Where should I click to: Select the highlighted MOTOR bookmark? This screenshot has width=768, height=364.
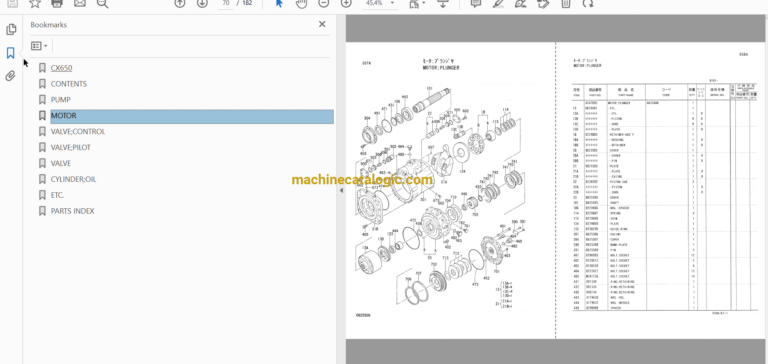point(192,116)
